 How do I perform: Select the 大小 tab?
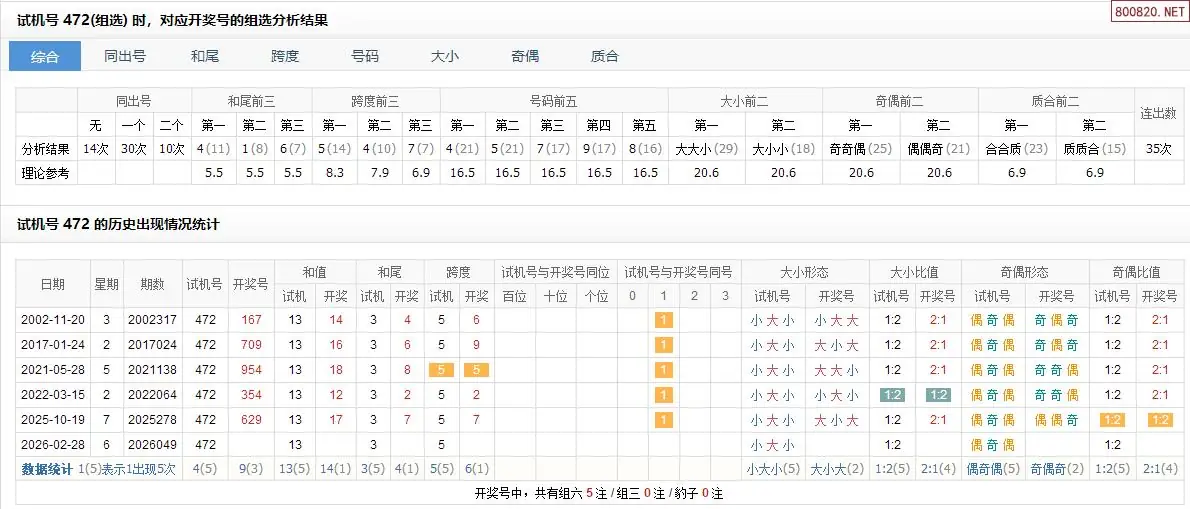(x=445, y=57)
